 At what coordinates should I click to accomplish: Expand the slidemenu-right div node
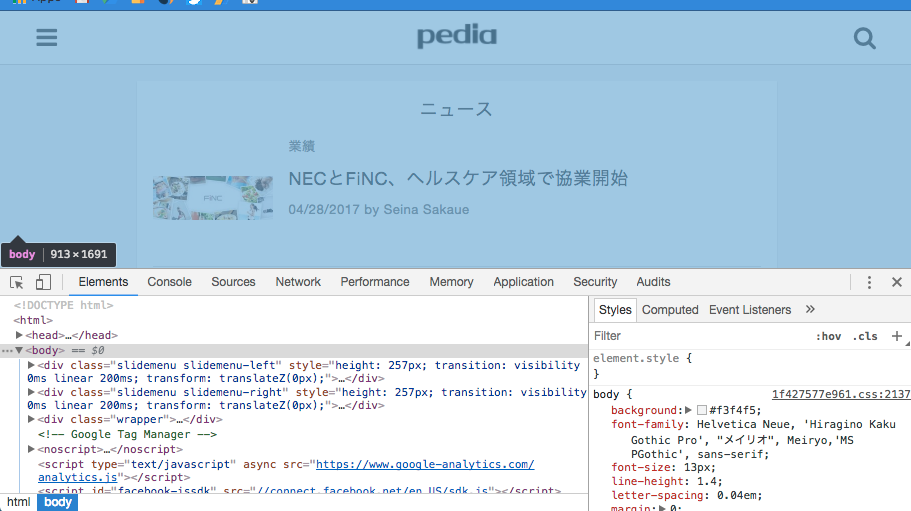pos(31,392)
